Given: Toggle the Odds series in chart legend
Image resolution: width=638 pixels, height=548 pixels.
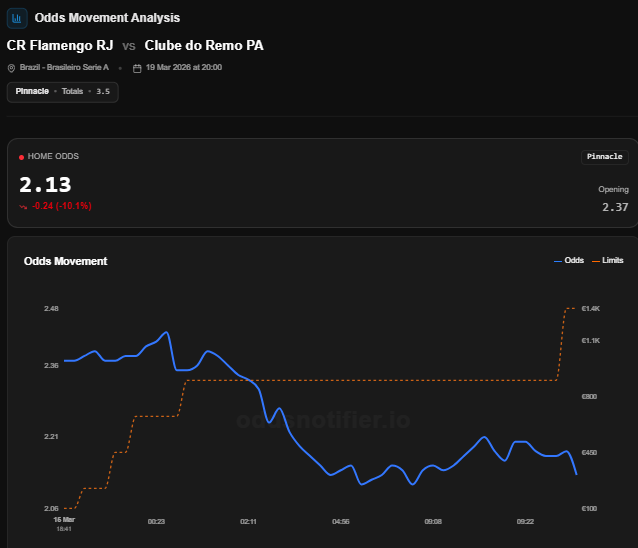Looking at the screenshot, I should coord(569,260).
